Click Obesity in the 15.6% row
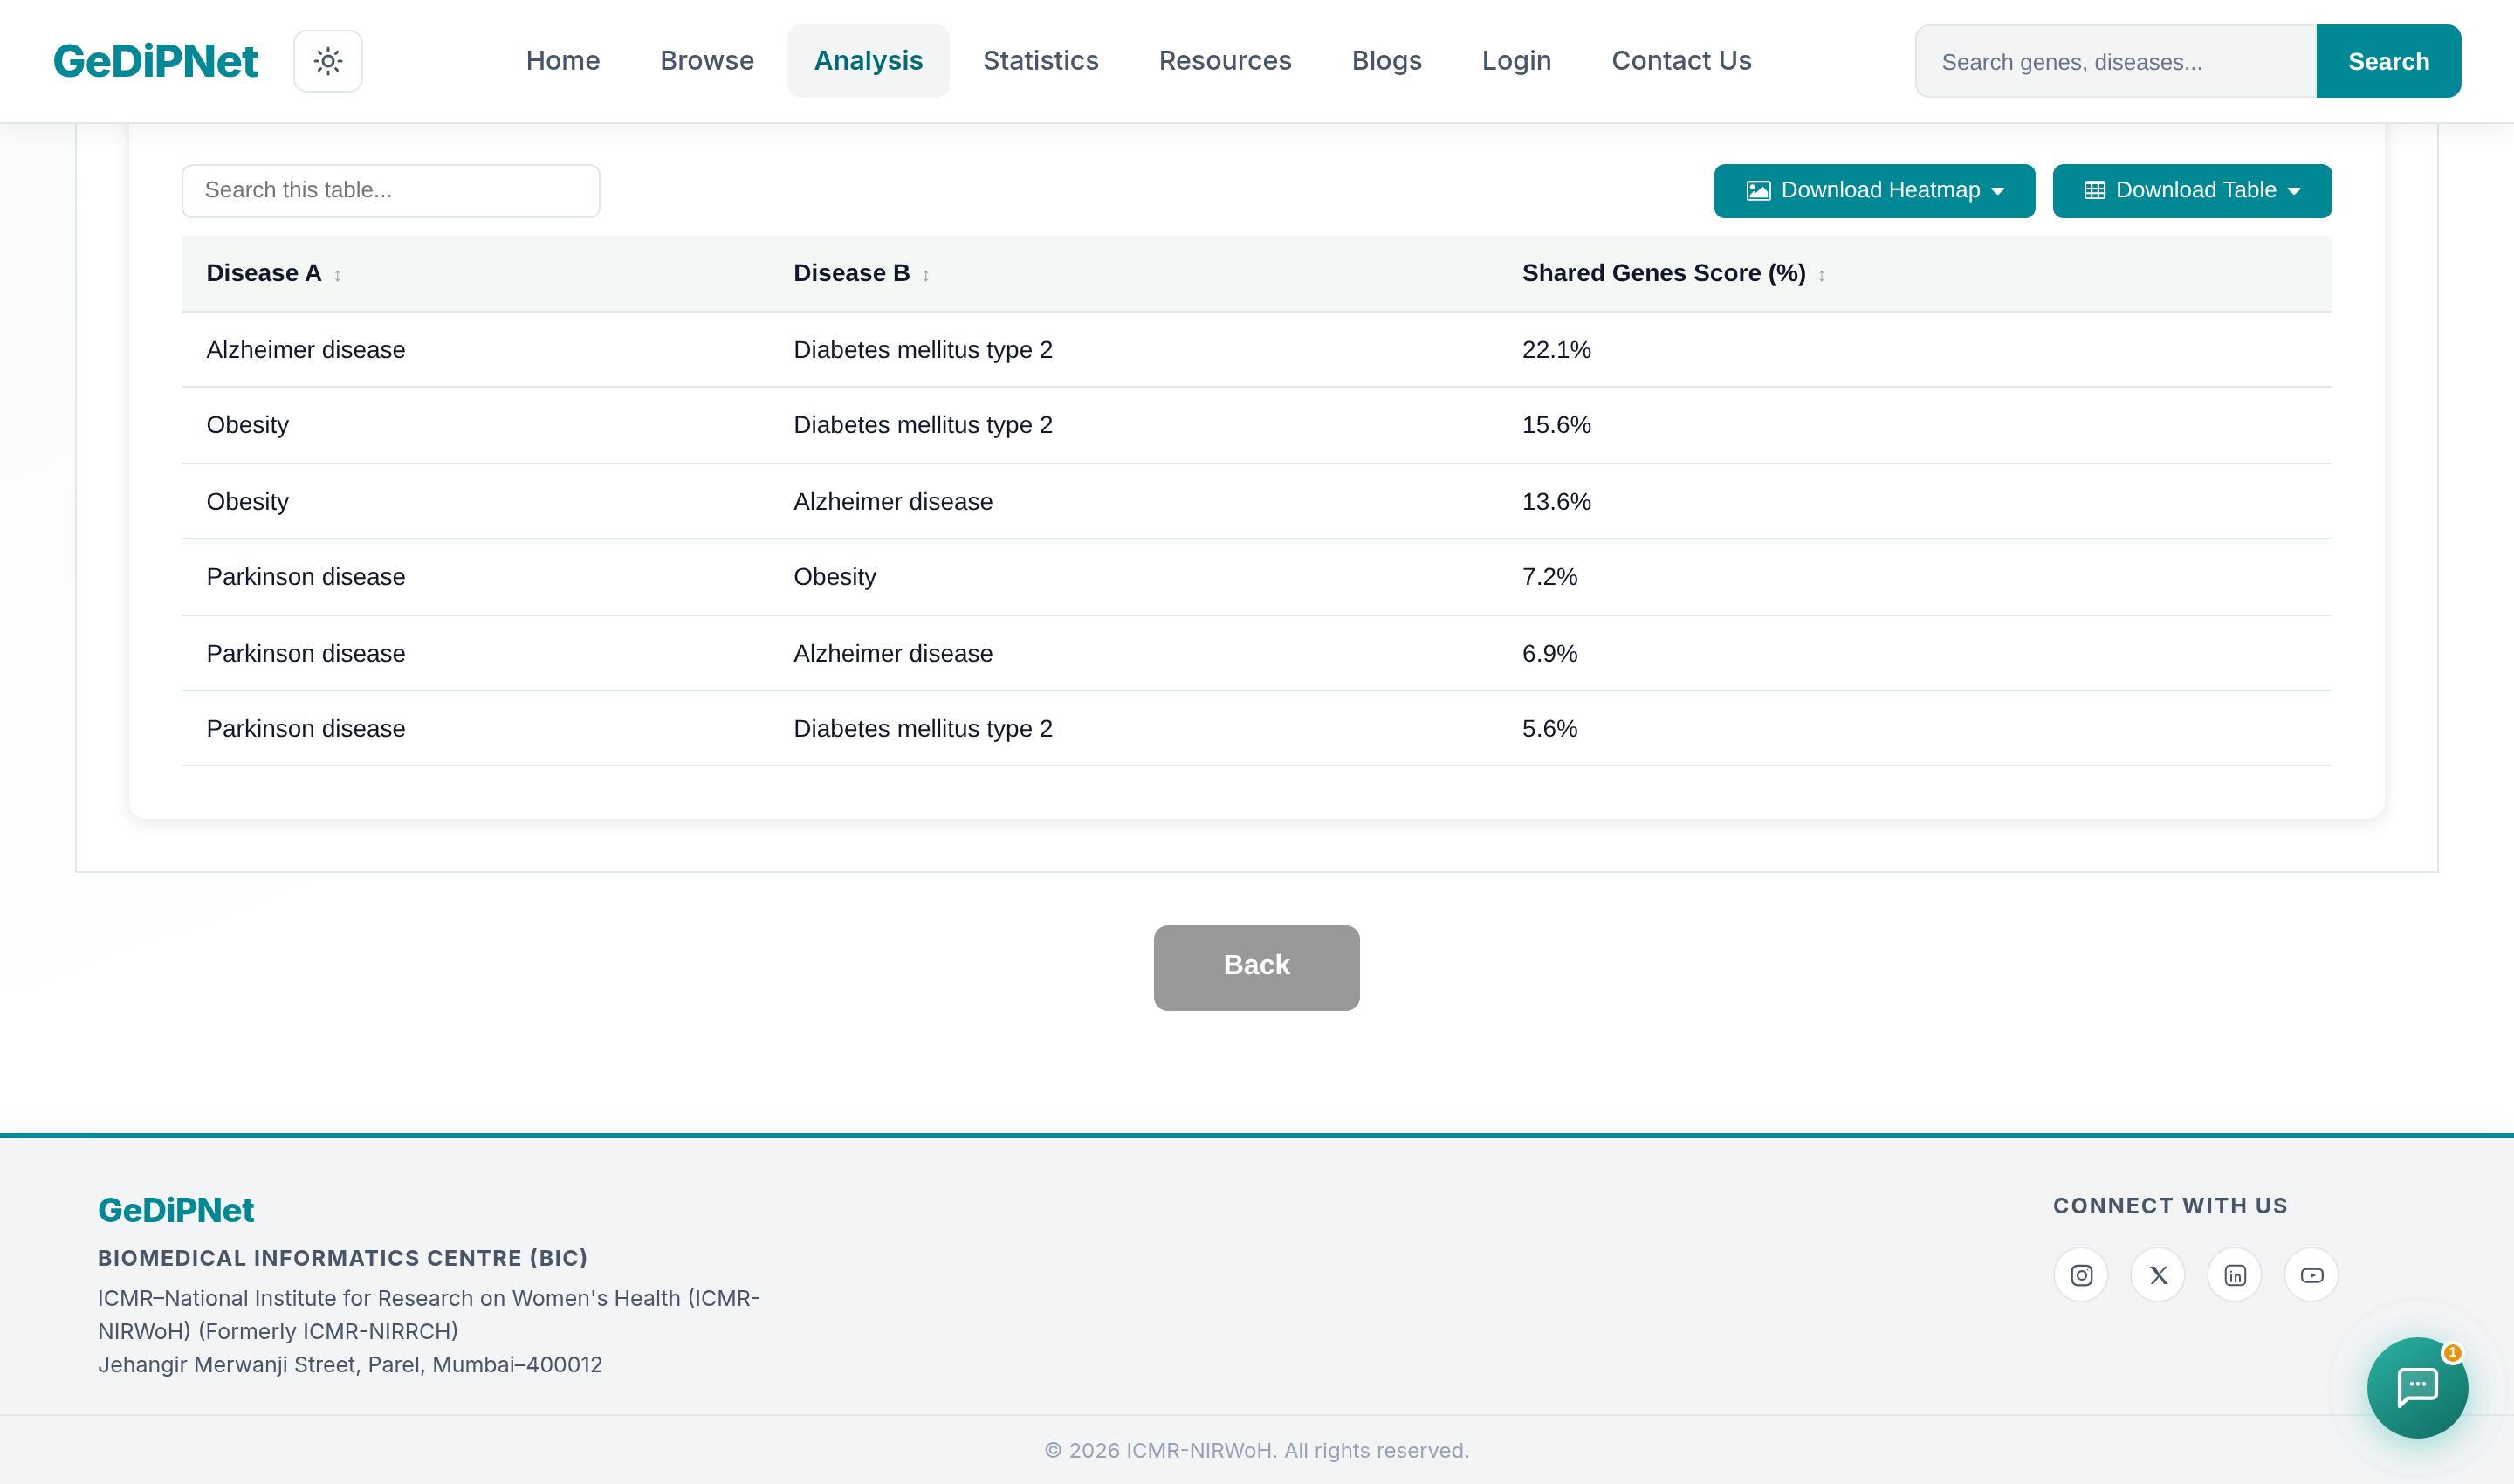 (x=247, y=425)
